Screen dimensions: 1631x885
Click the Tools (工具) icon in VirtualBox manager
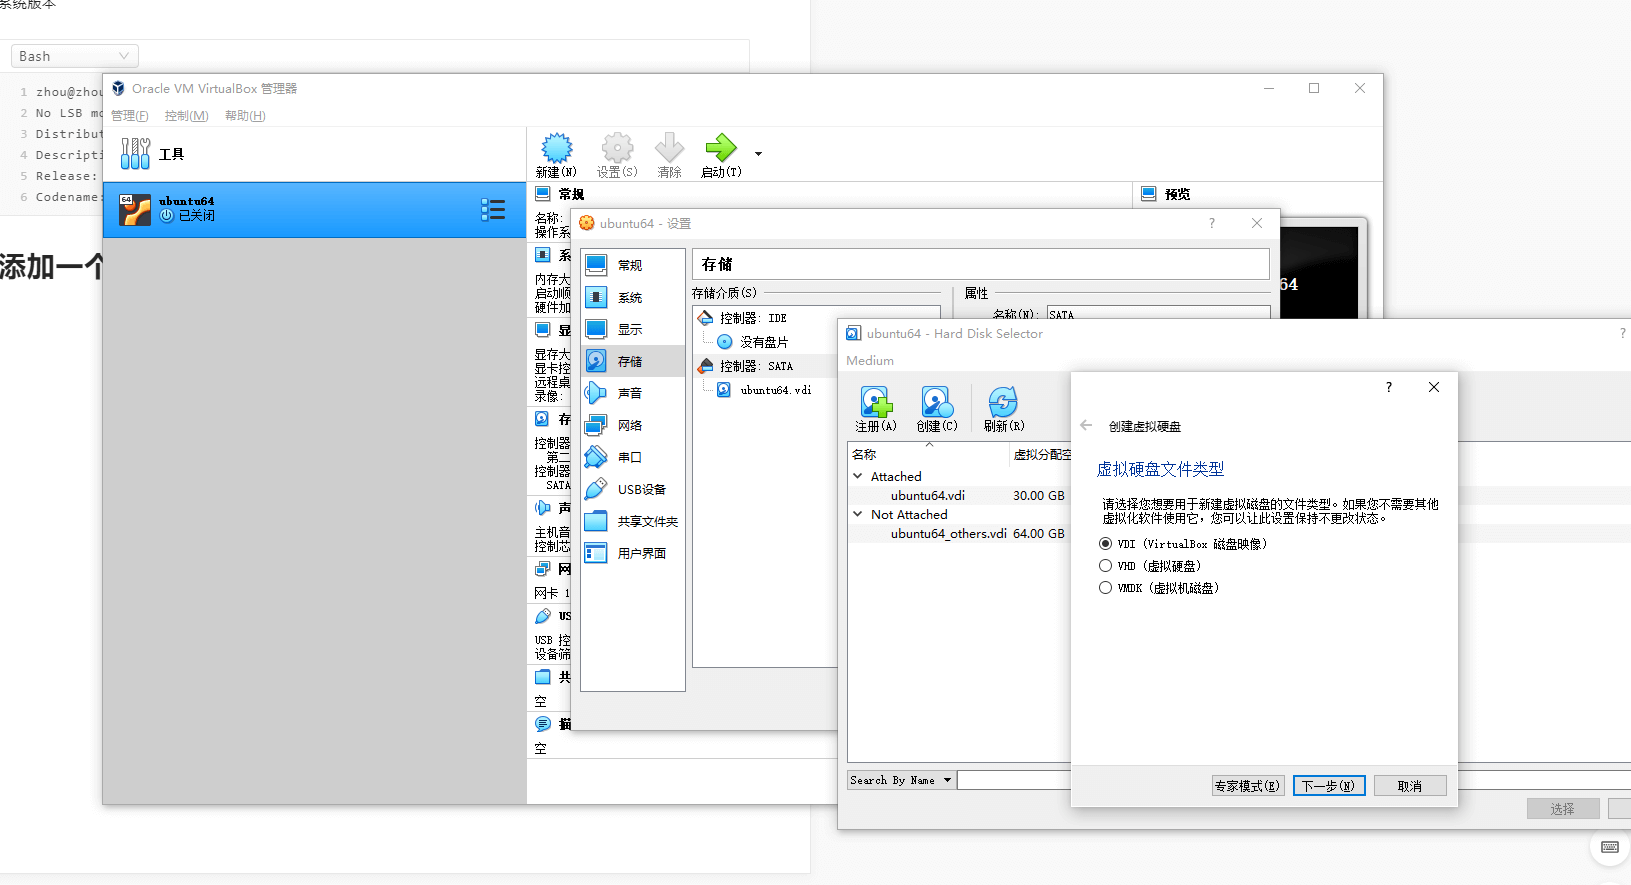135,154
